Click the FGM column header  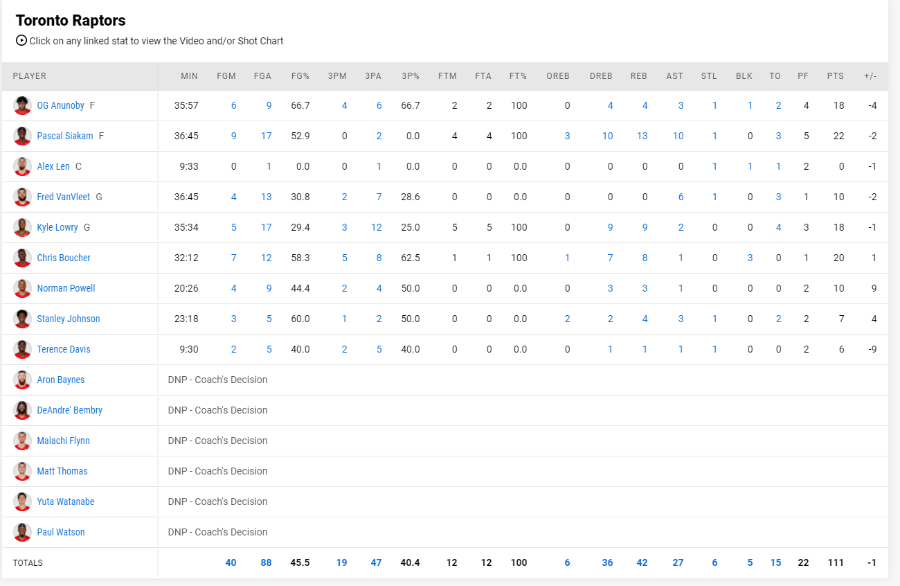pyautogui.click(x=226, y=76)
